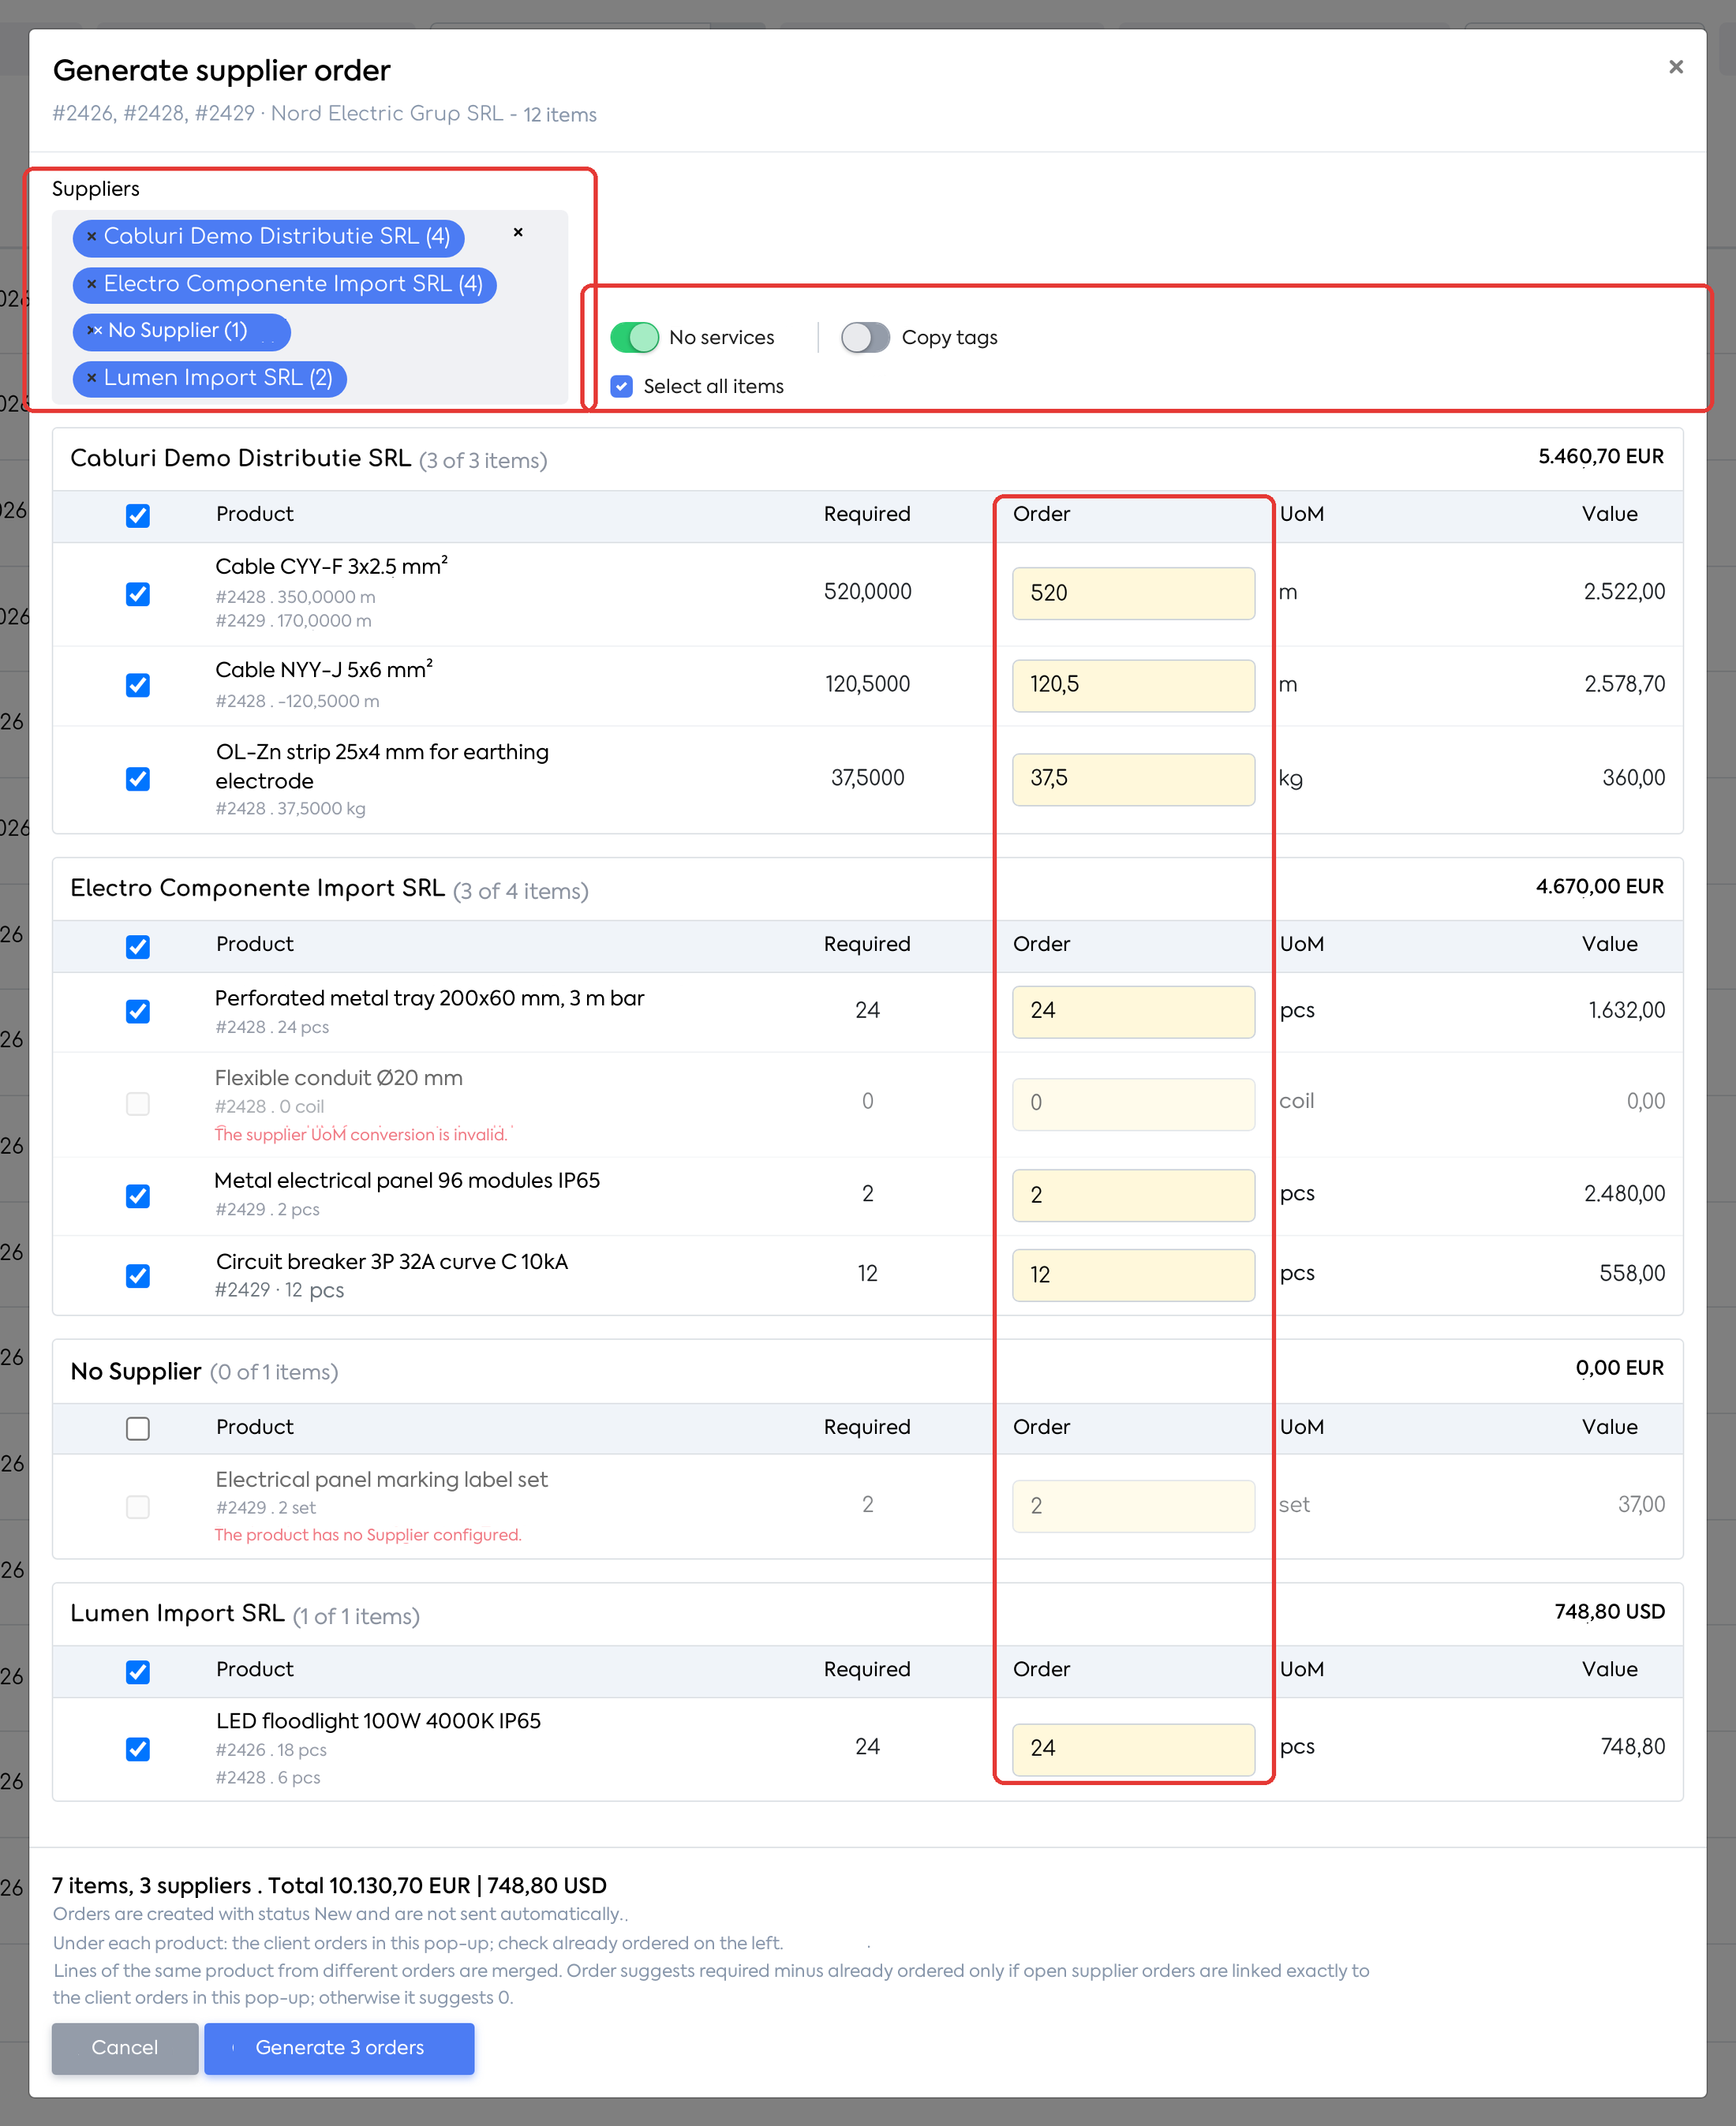
Task: Edit order quantity for LED floodlight
Action: point(1133,1749)
